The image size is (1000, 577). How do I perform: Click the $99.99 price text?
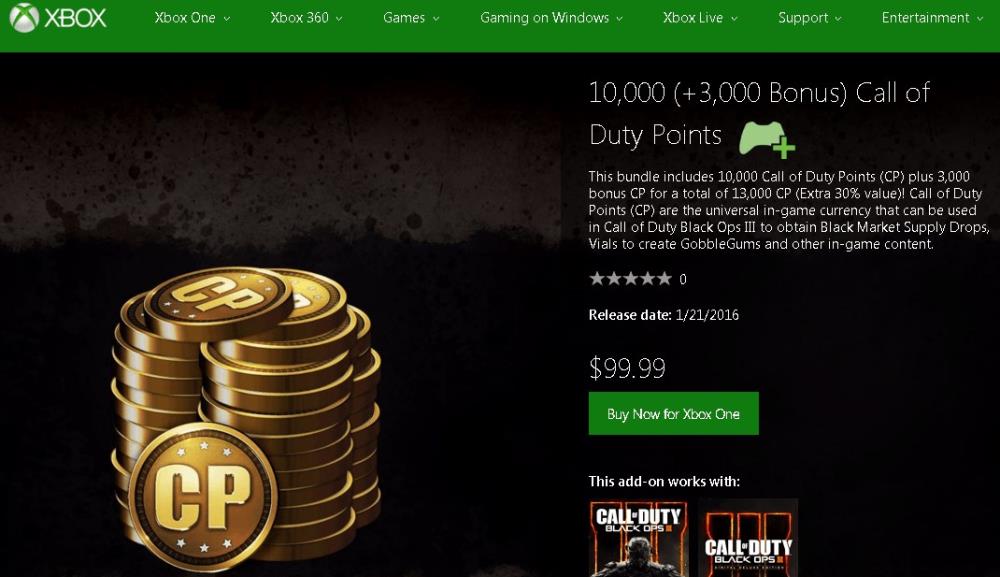(627, 368)
